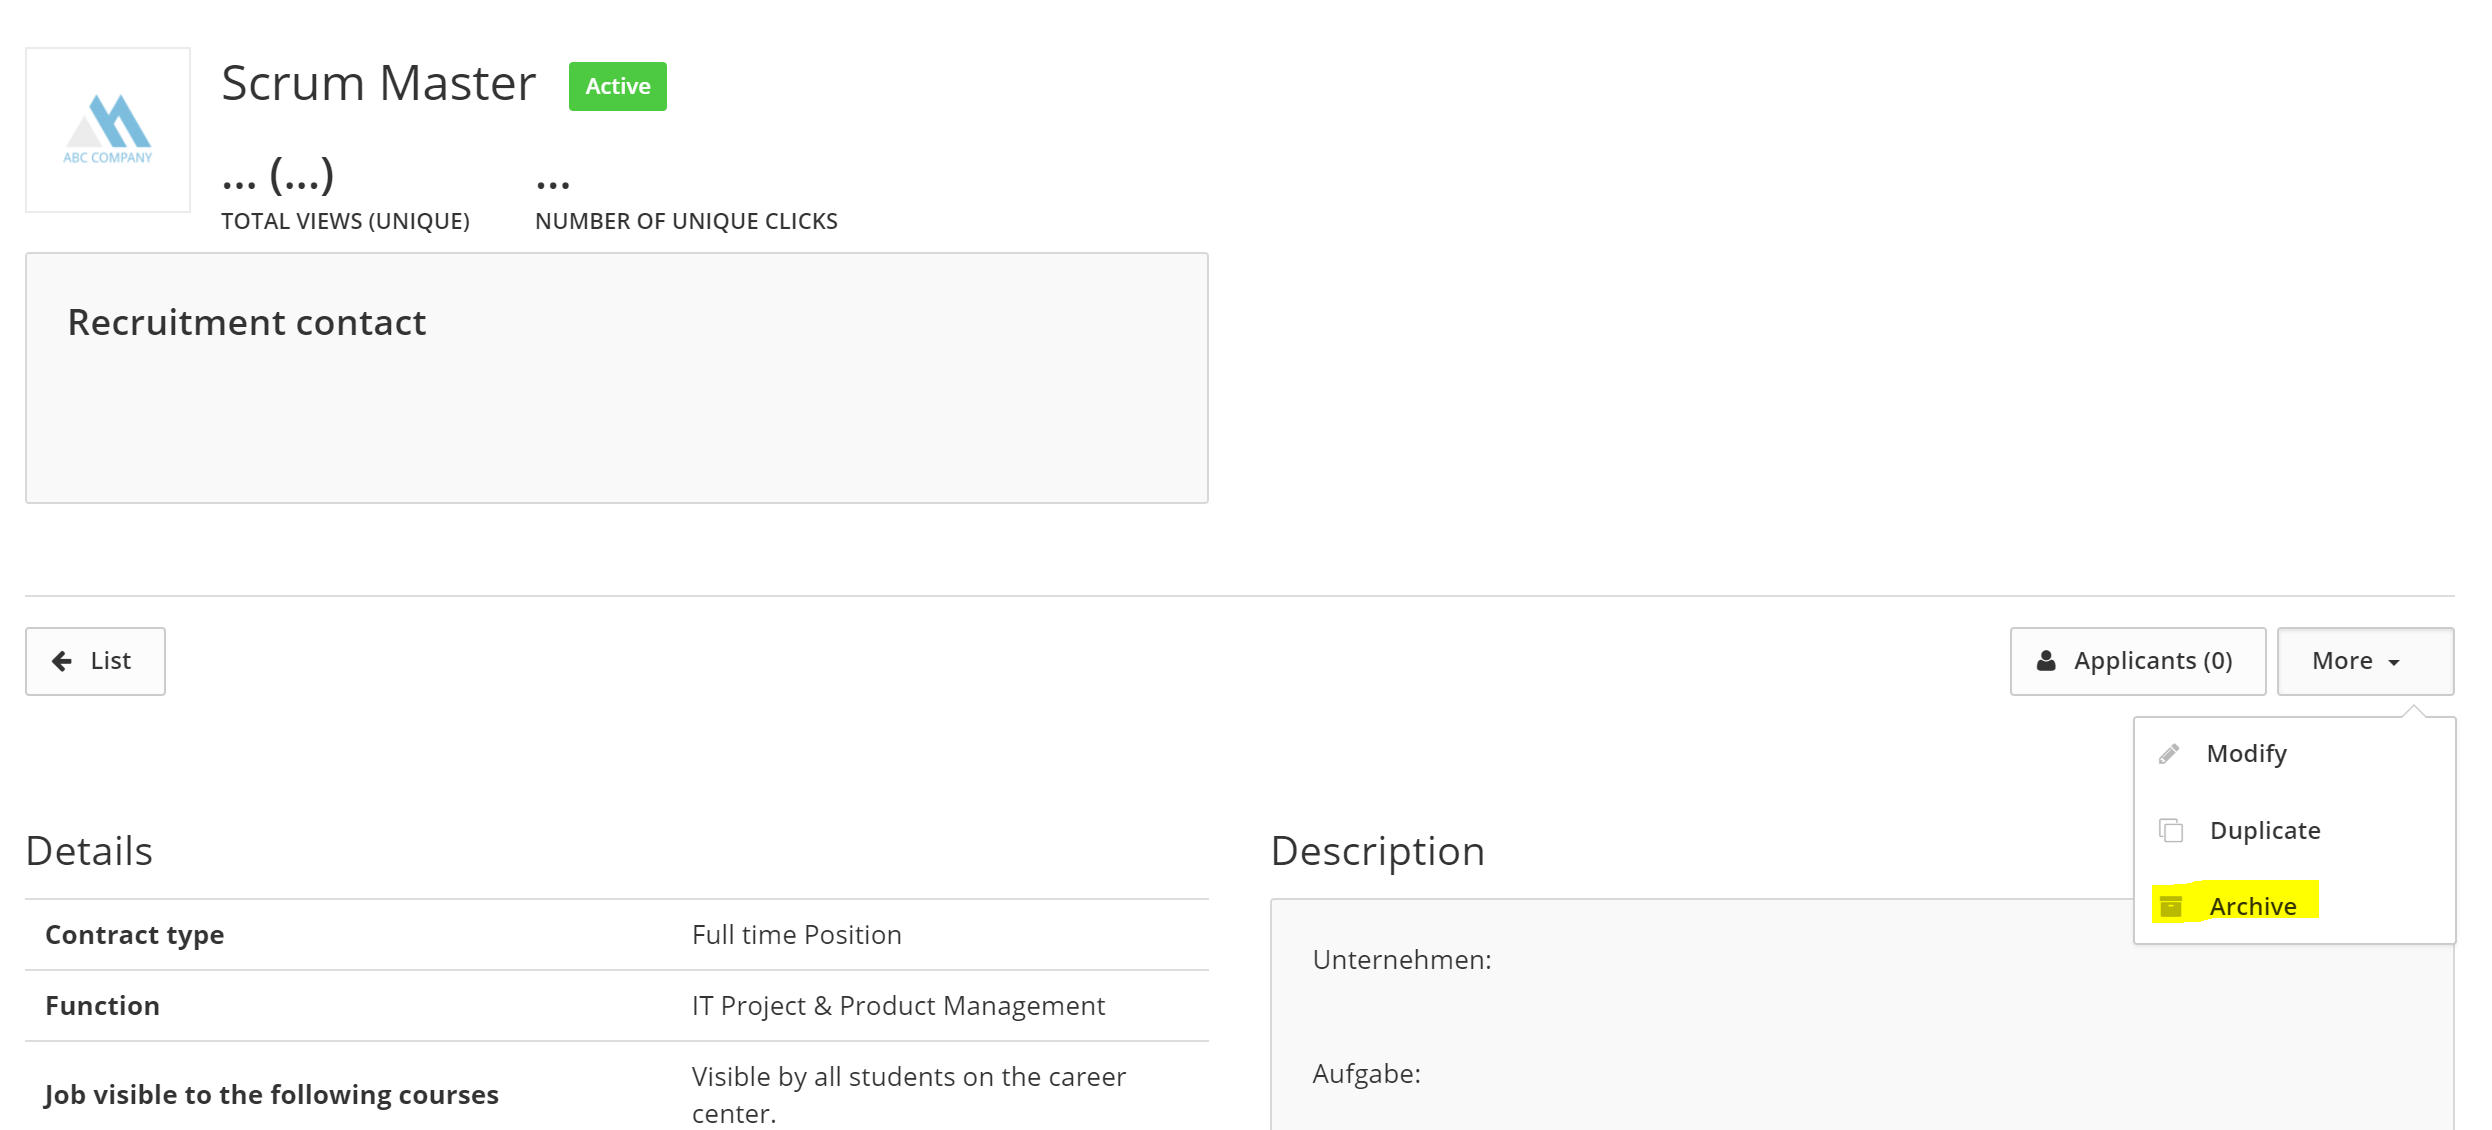Screen dimensions: 2492x1130
Task: Click the copy icon beside Duplicate
Action: pos(2171,831)
